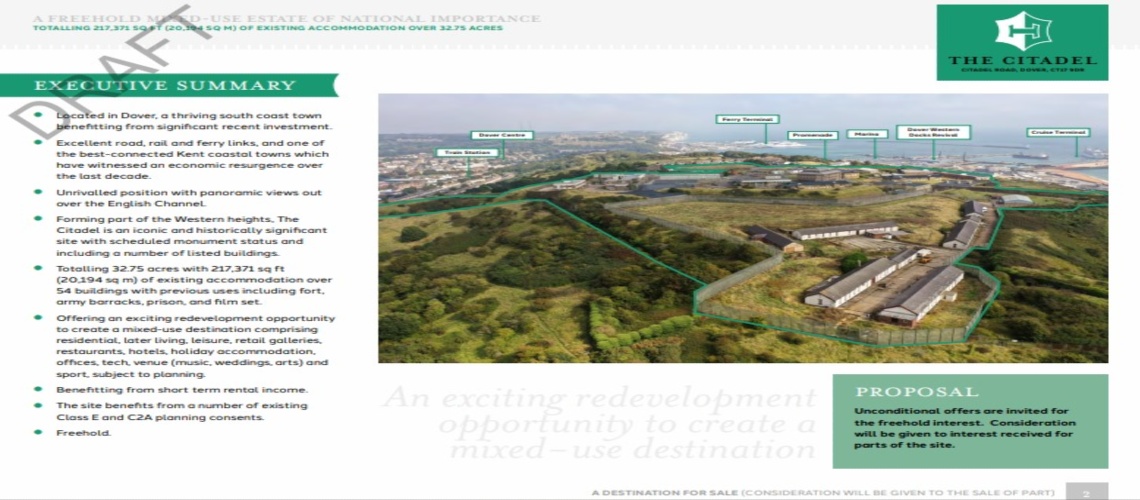Click the Cruise Terminal callout label
The height and width of the screenshot is (500, 1140).
[x=1057, y=132]
